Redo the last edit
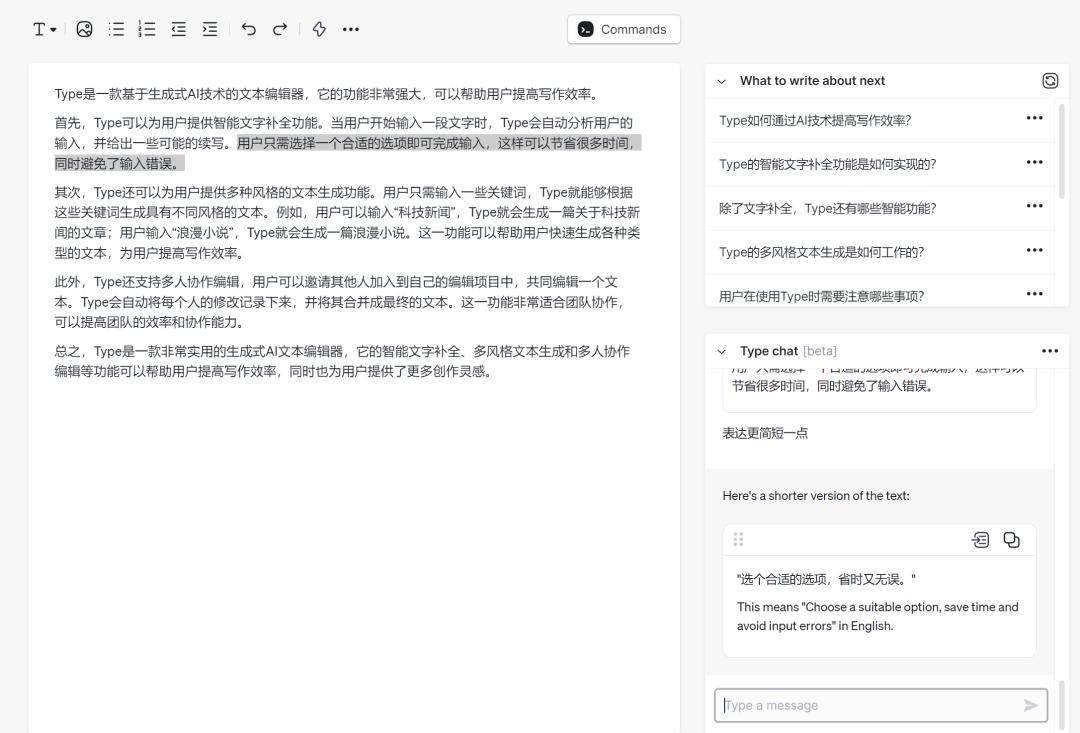Screen dimensions: 1080x733 point(280,29)
